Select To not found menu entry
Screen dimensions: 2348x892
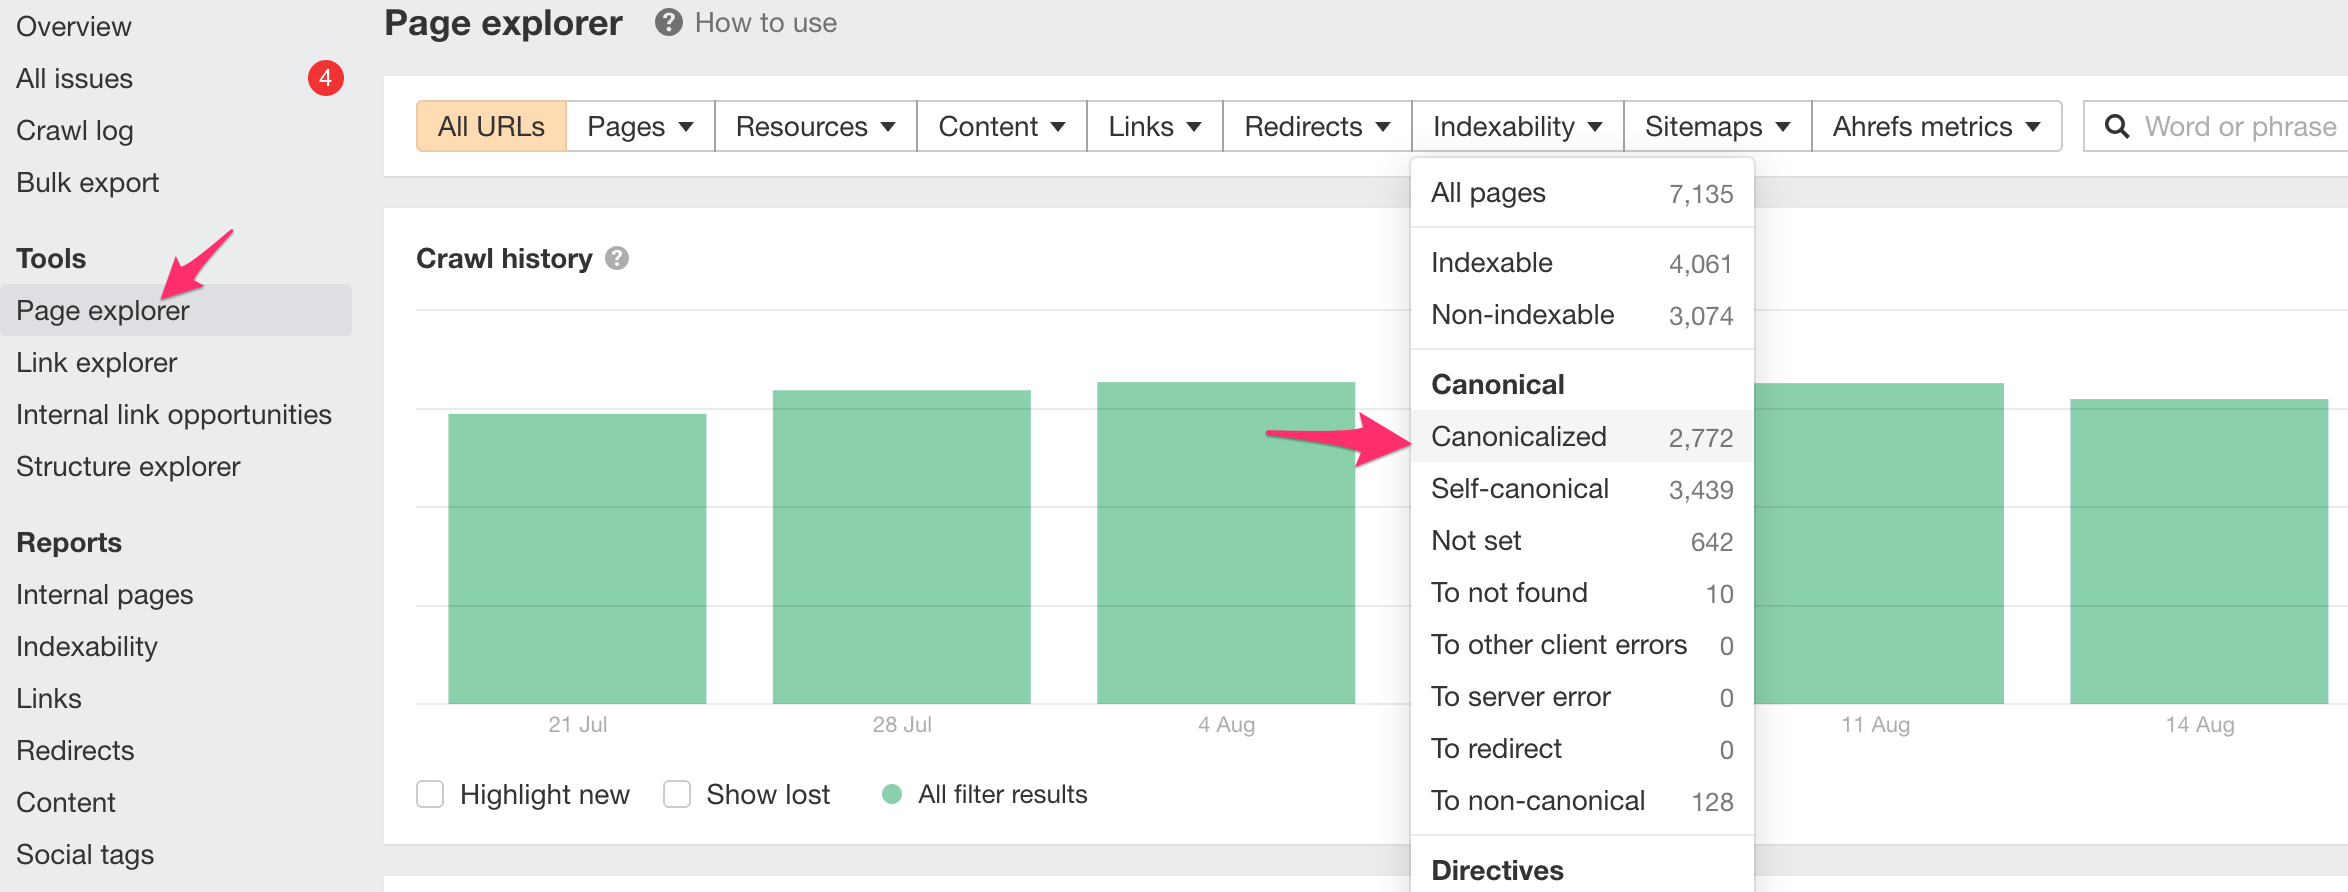click(x=1582, y=593)
